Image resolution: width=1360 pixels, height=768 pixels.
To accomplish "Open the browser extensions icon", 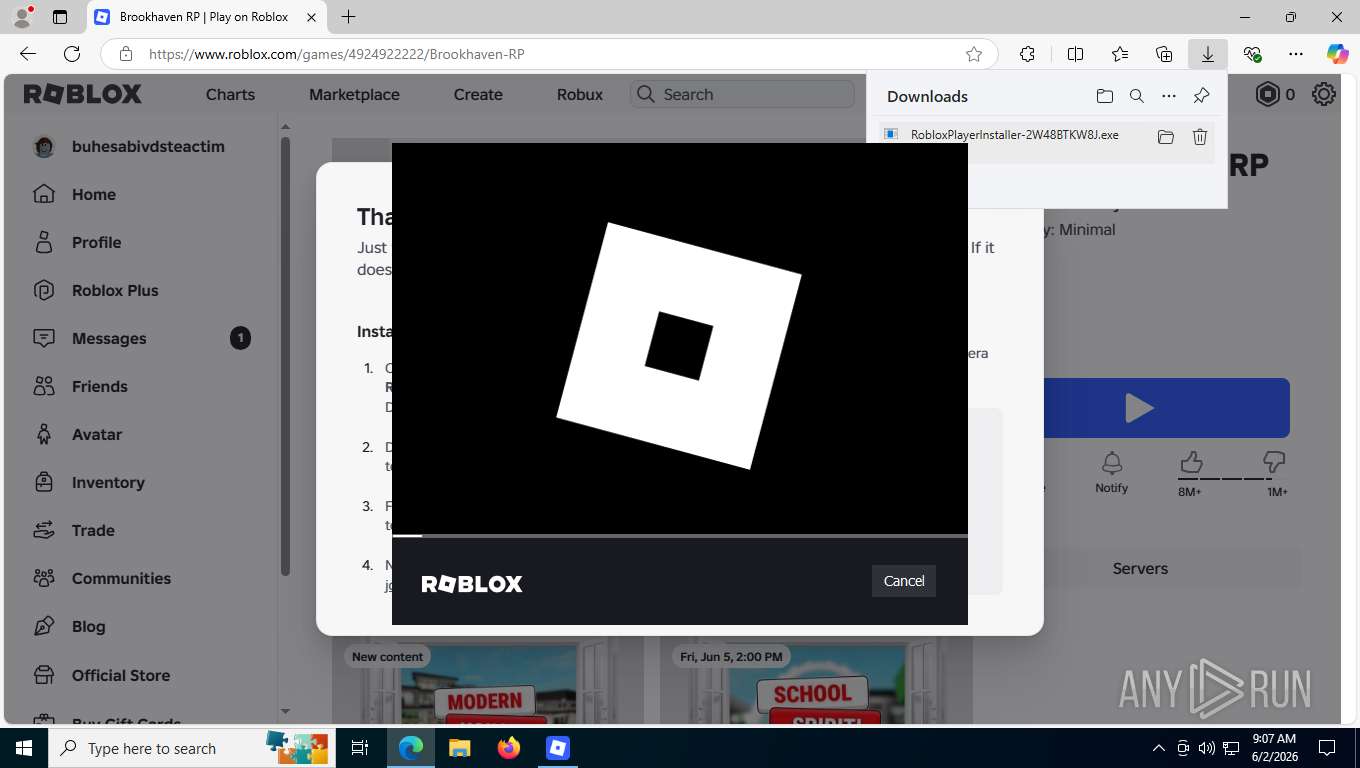I will pos(1027,54).
